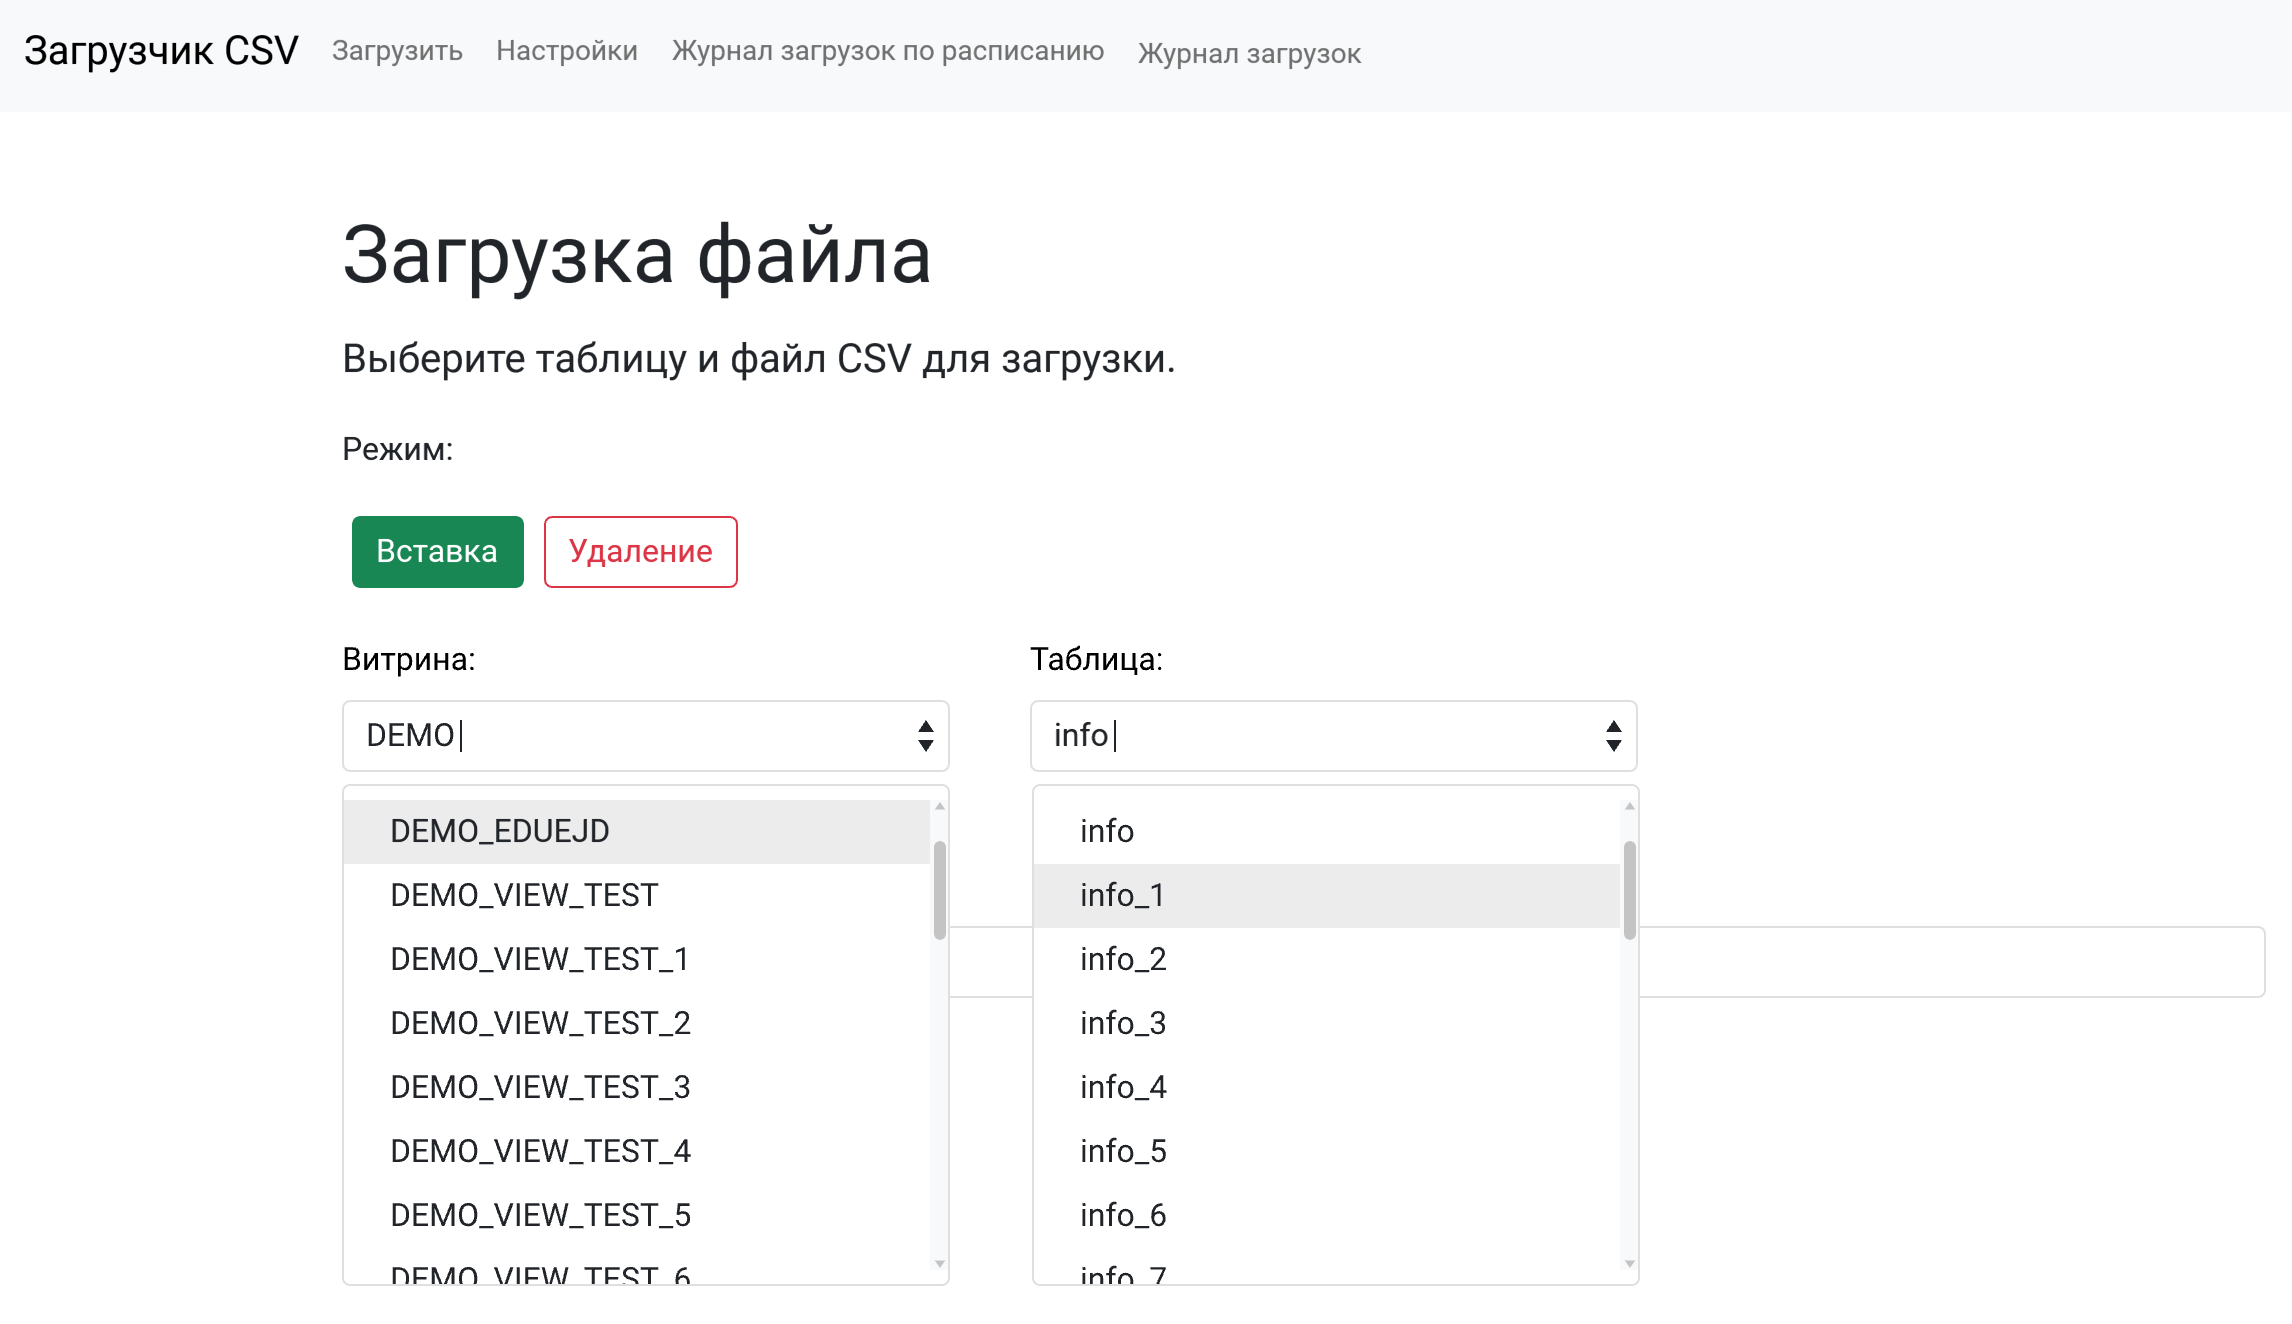Open the Загрузить menu item
Screen dimensions: 2292x1324
click(397, 51)
